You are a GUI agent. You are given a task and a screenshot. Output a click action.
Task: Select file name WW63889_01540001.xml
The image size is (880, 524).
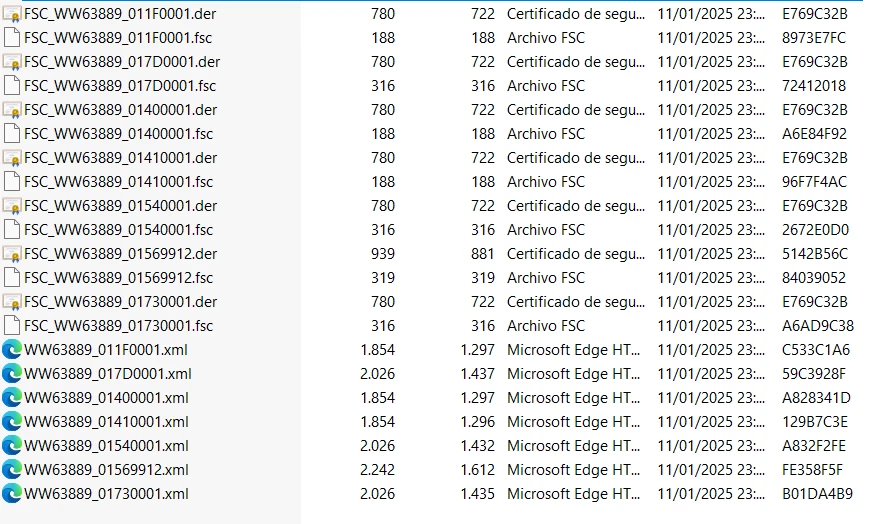pos(107,446)
